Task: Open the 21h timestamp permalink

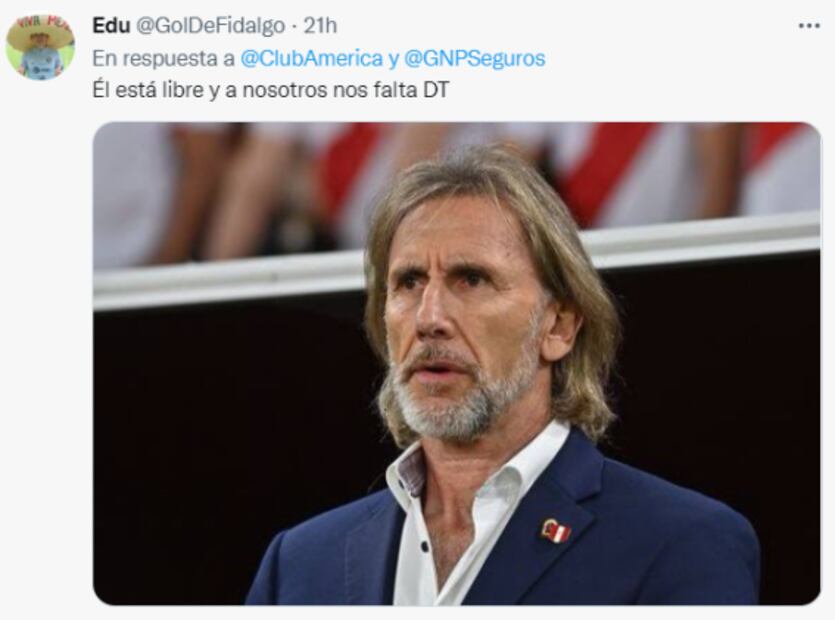Action: [x=322, y=25]
